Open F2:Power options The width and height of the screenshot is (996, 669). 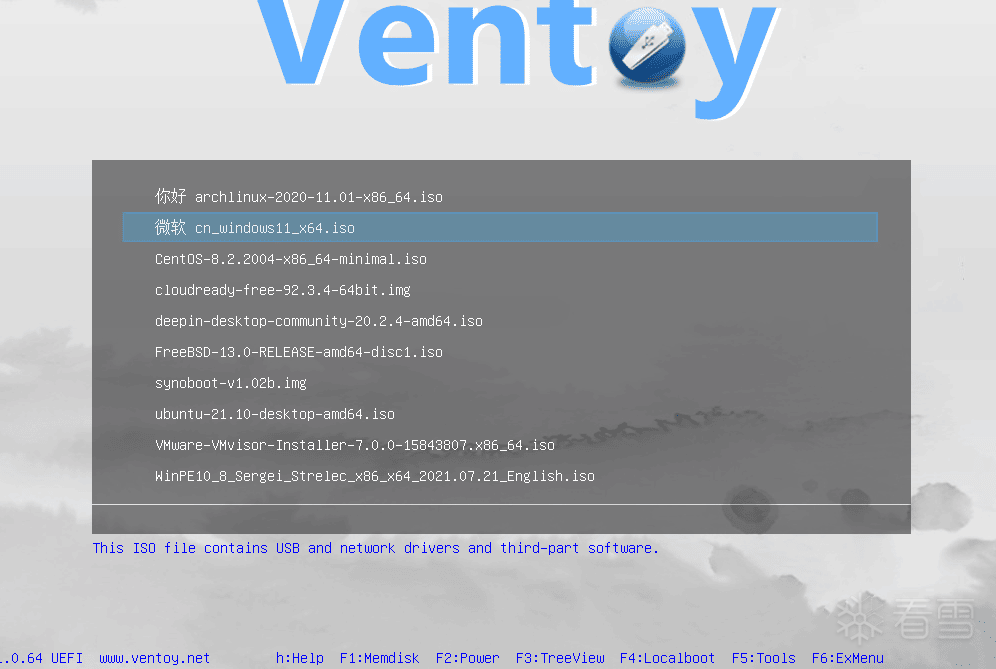pyautogui.click(x=468, y=658)
